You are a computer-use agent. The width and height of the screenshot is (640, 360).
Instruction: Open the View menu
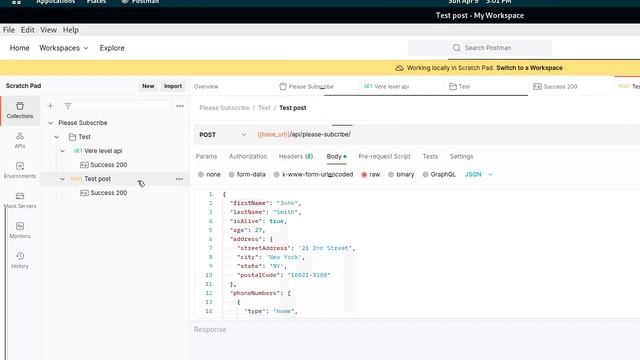coord(49,30)
